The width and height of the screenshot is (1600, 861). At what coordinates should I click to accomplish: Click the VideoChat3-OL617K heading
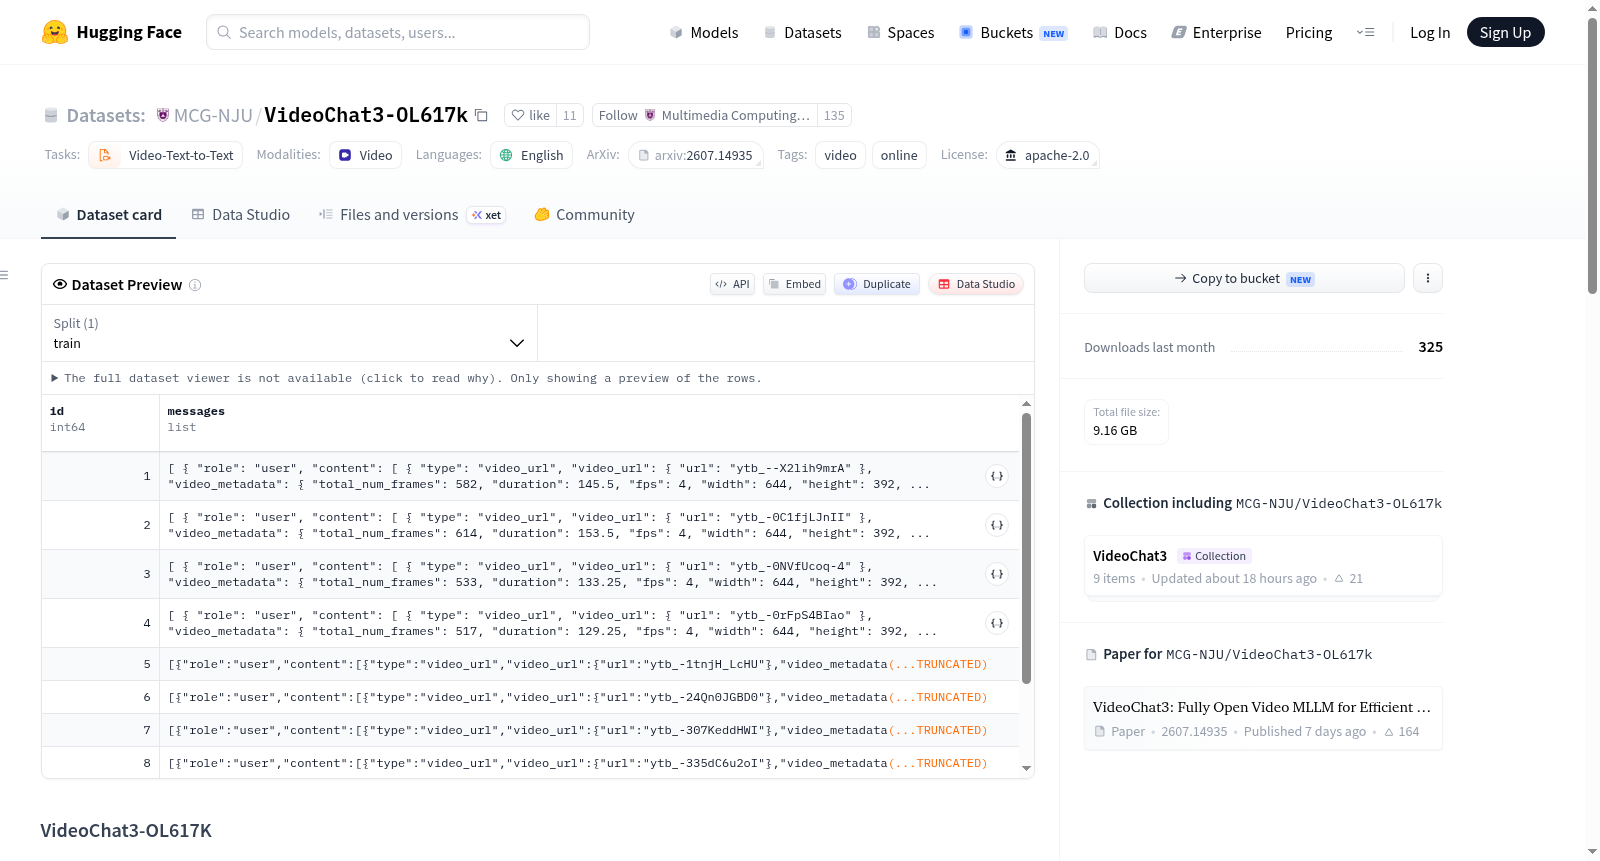pyautogui.click(x=126, y=831)
